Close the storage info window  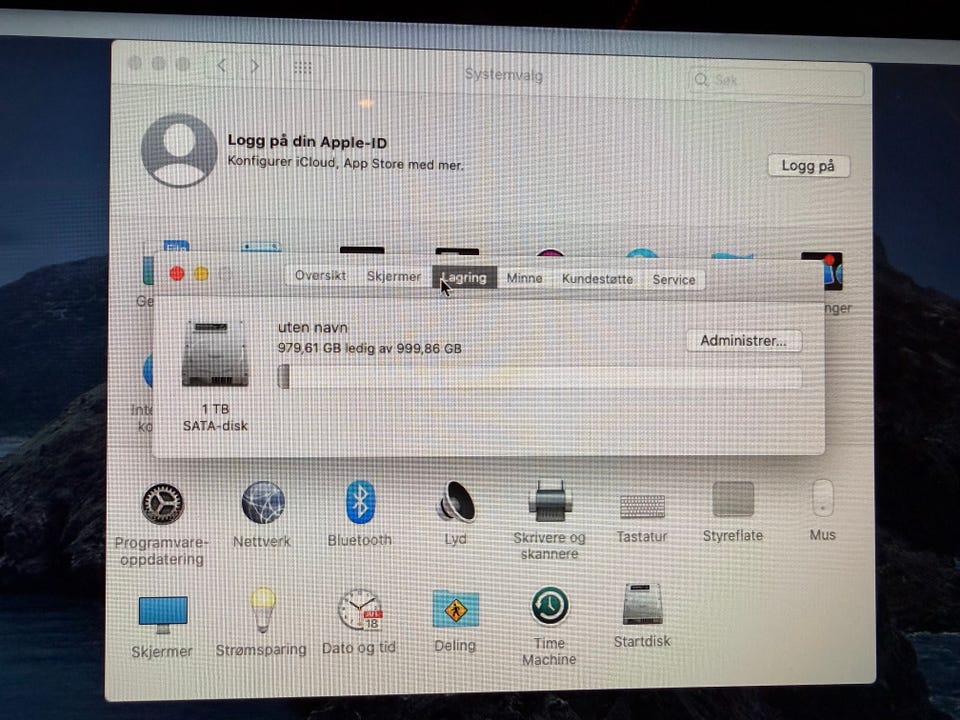(x=177, y=274)
